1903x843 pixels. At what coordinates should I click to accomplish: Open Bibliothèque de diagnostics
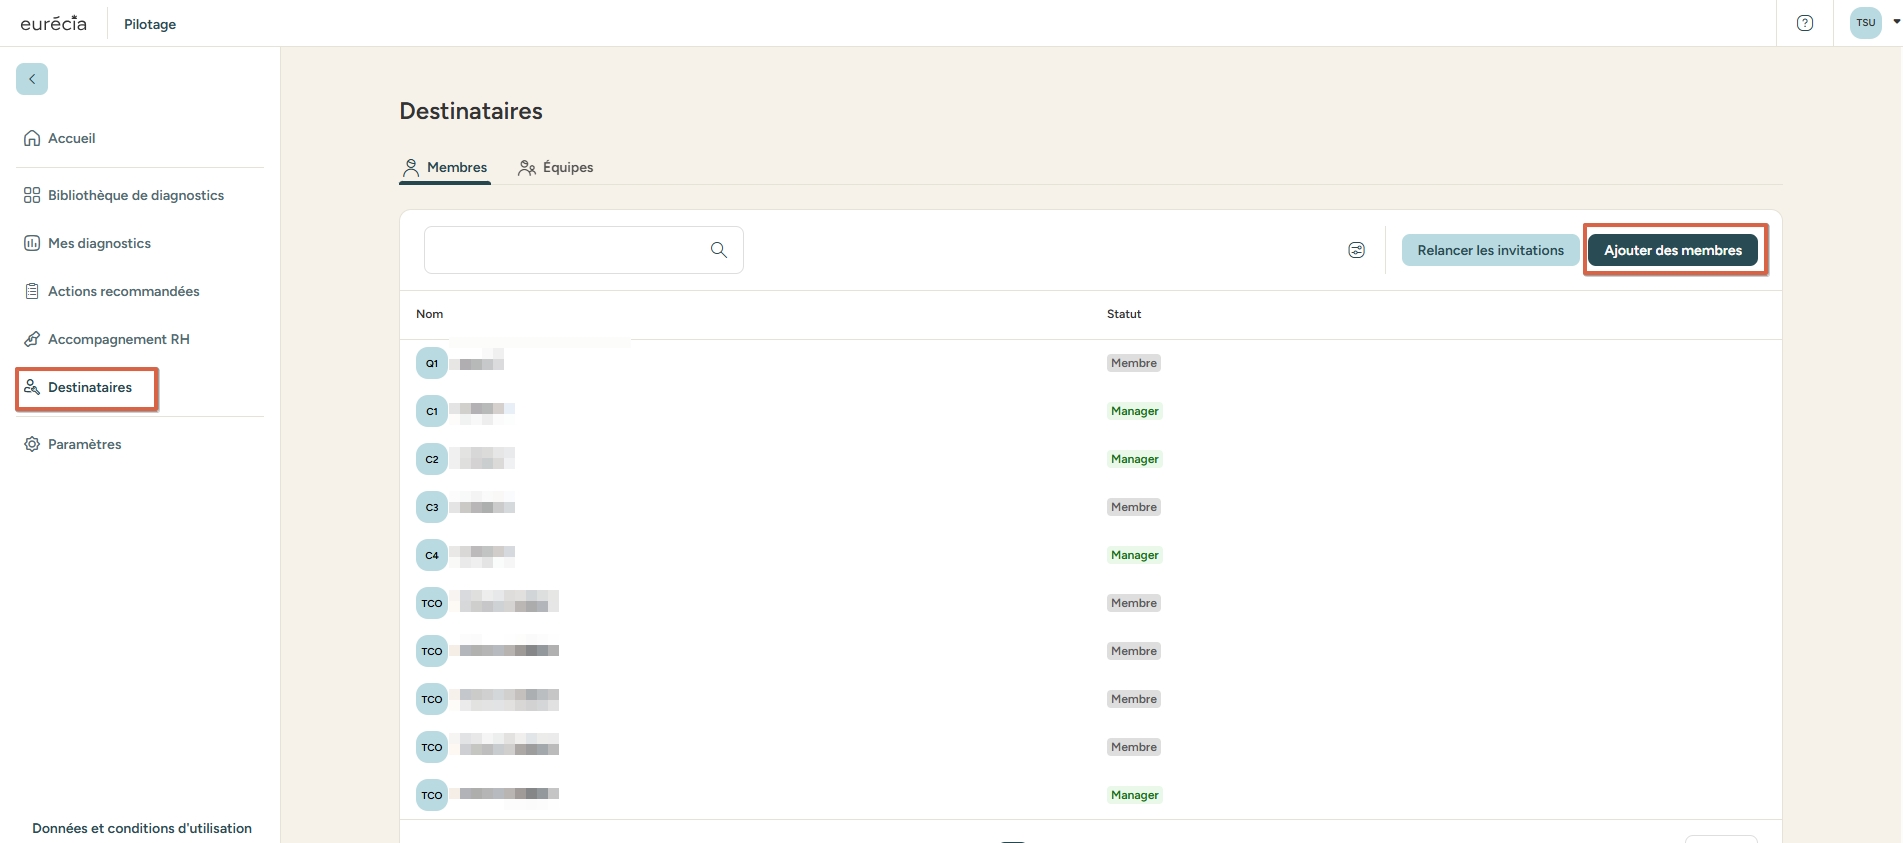(135, 195)
